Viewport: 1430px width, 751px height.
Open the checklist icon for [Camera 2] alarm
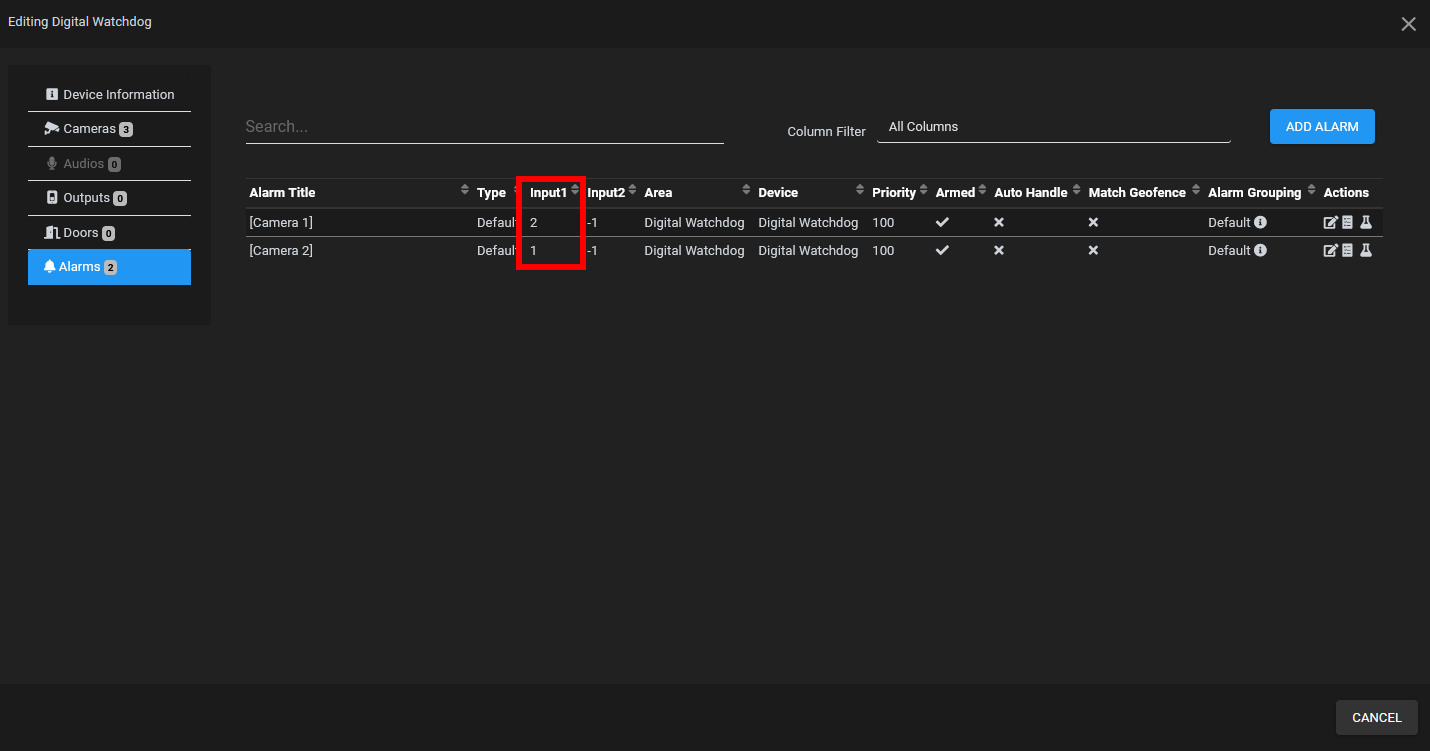point(1347,250)
